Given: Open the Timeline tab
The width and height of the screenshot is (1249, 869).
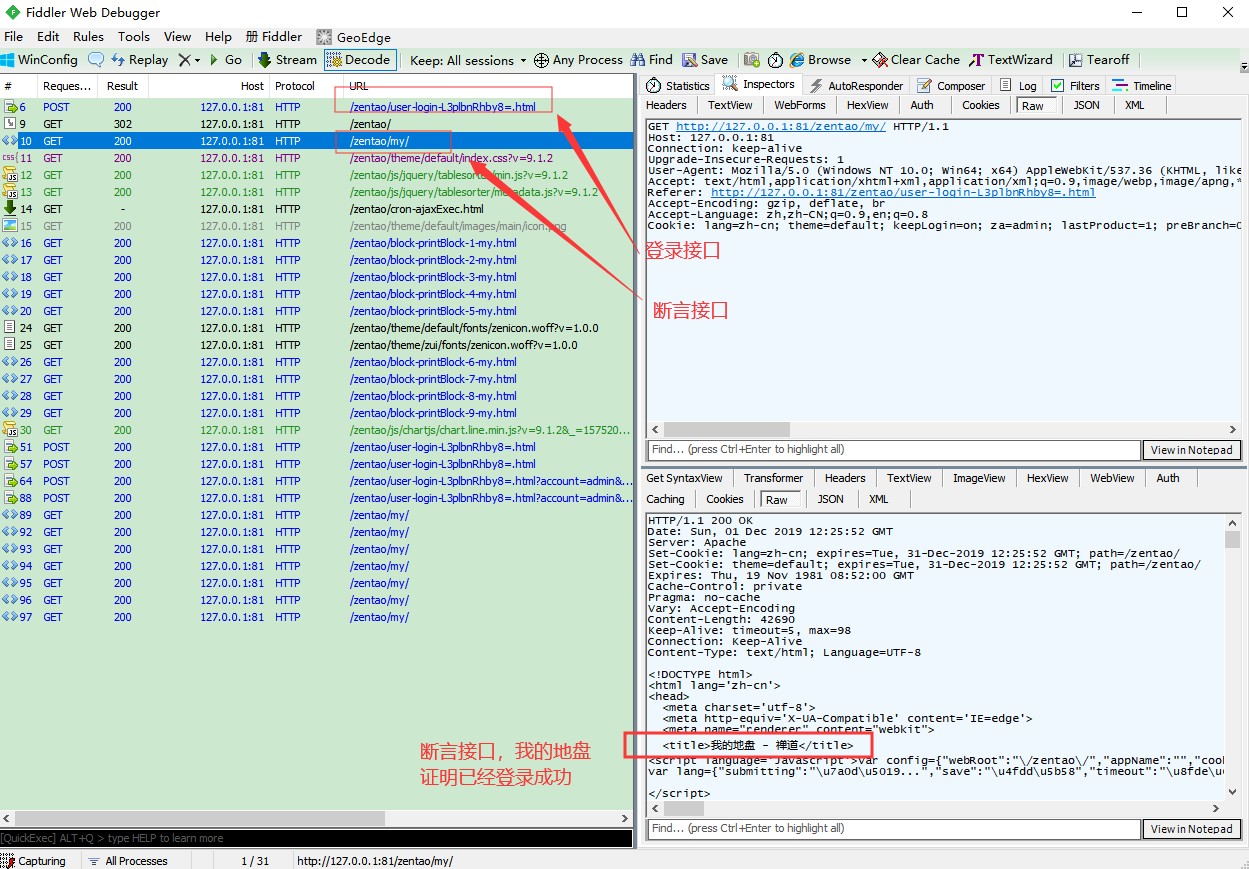Looking at the screenshot, I should [x=1141, y=86].
